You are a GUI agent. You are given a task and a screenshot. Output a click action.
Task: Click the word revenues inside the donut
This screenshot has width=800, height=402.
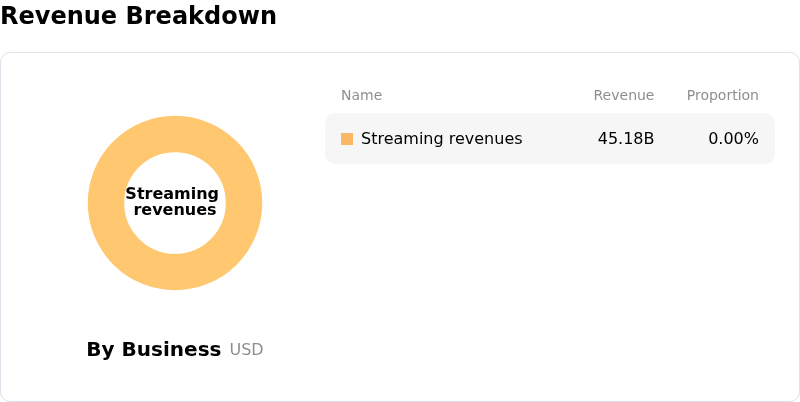pyautogui.click(x=175, y=210)
